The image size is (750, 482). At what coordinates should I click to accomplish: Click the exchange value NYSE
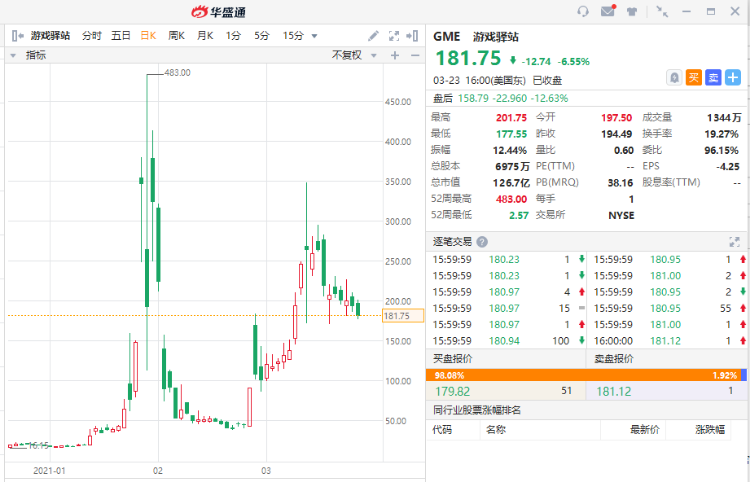point(621,215)
